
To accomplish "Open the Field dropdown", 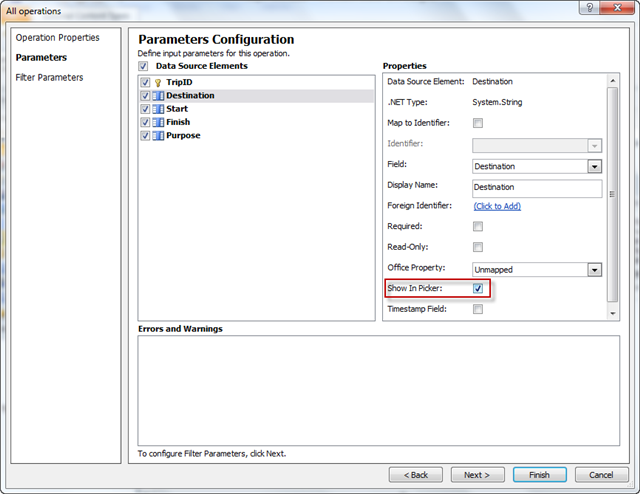I will [594, 167].
